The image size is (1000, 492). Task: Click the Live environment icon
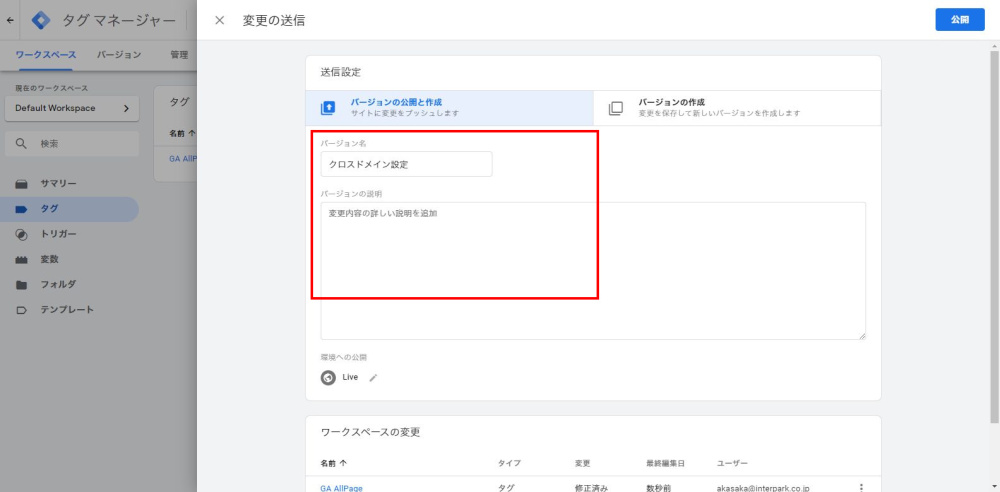point(328,378)
